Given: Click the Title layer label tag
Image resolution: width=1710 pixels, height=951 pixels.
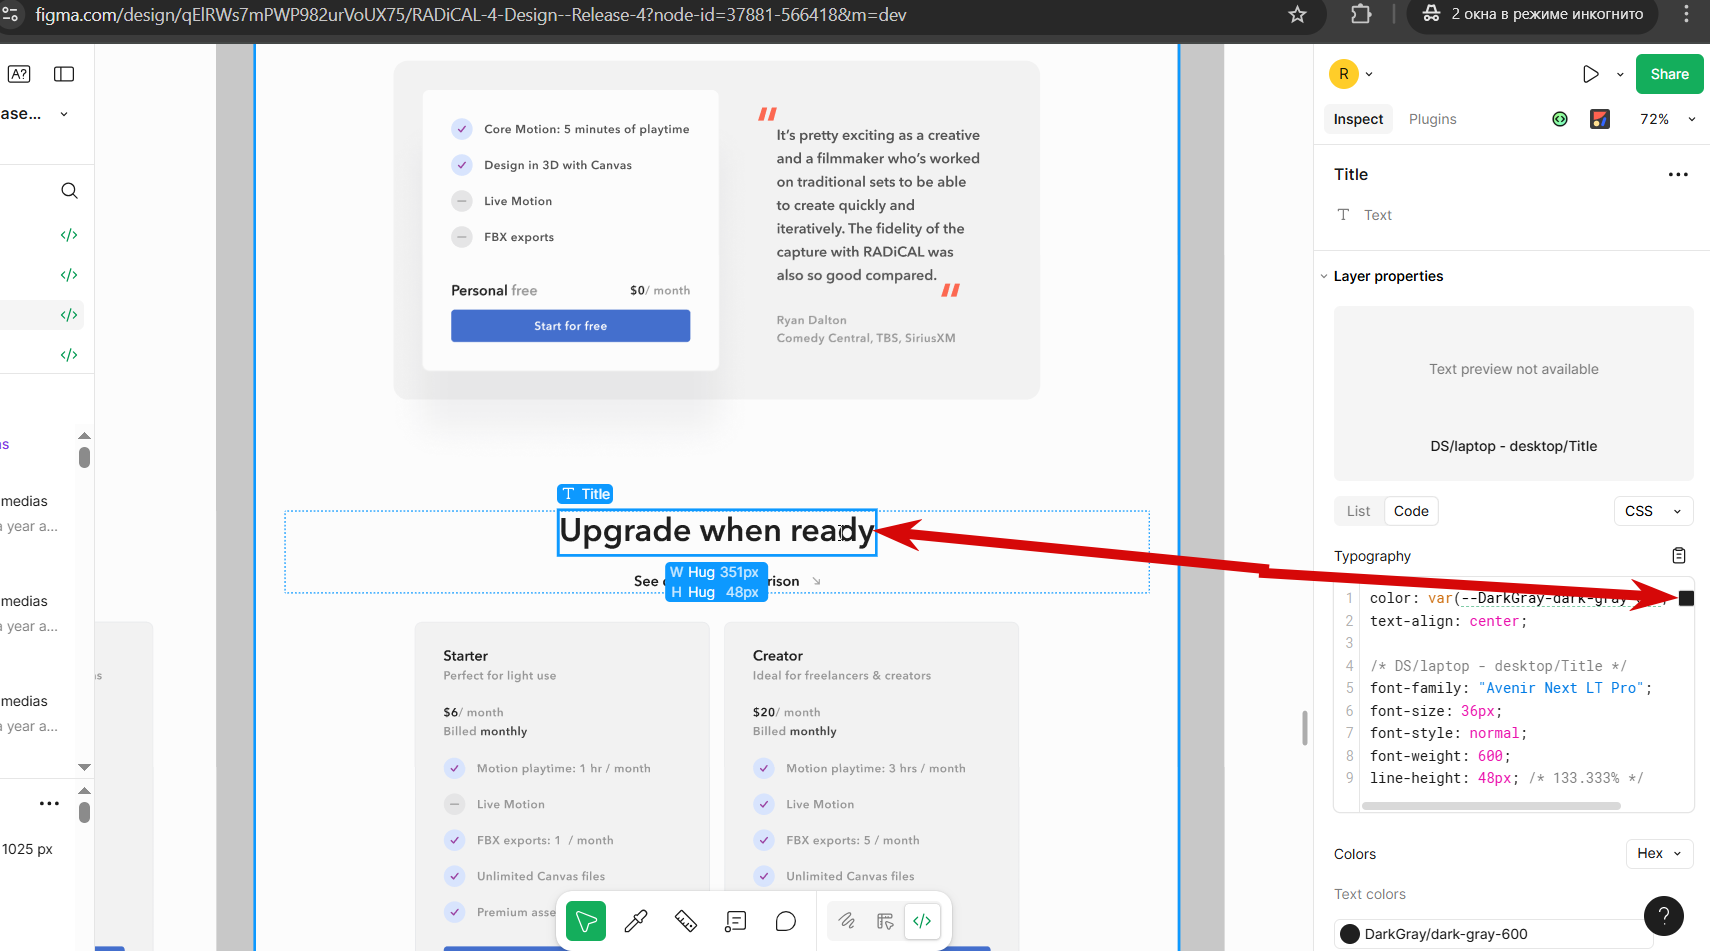Looking at the screenshot, I should (x=585, y=494).
